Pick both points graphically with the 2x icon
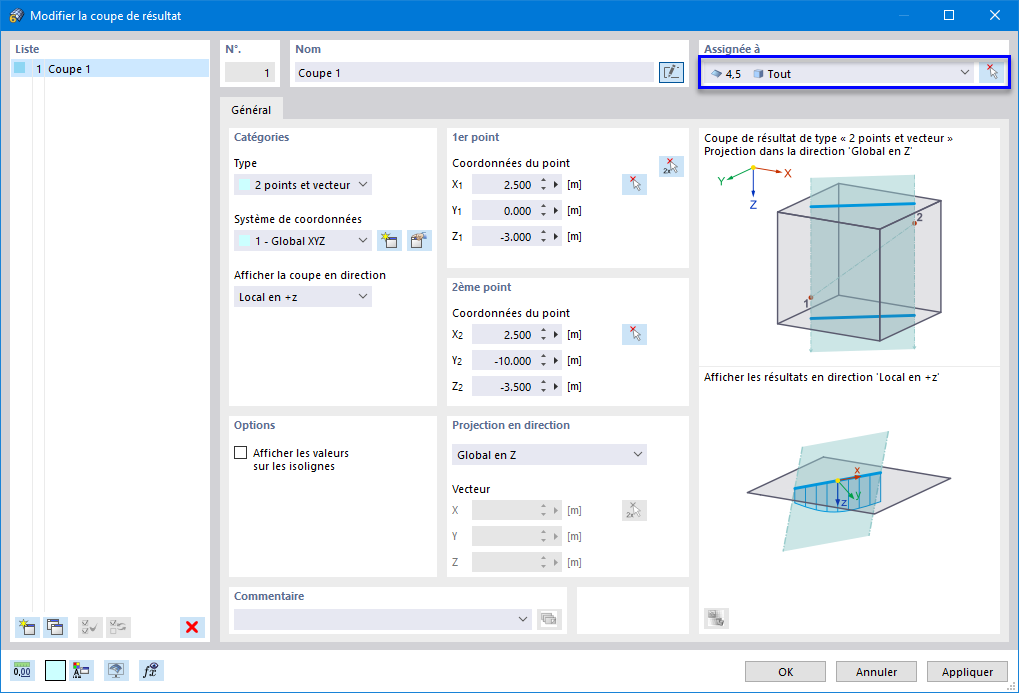Viewport: 1019px width, 693px height. coord(671,167)
